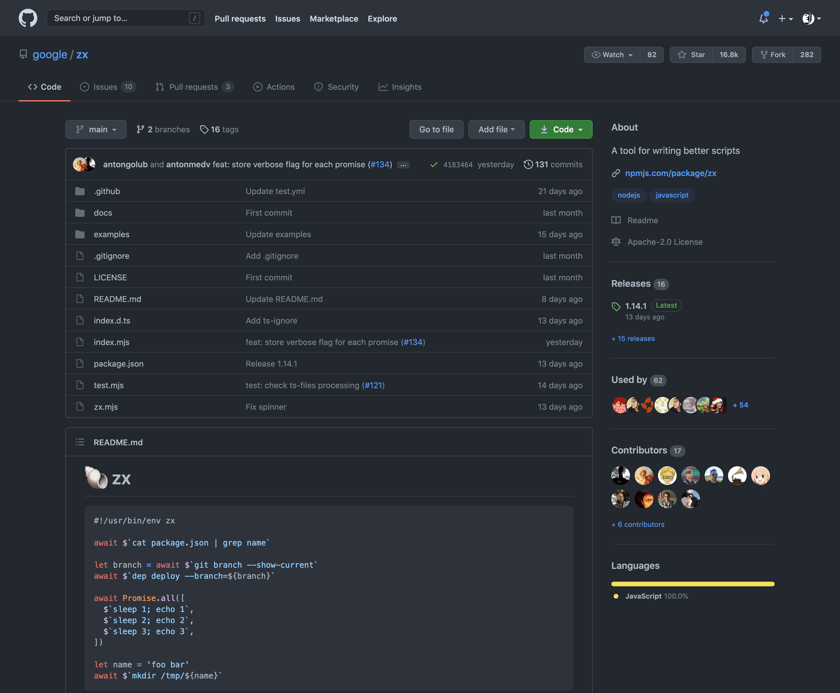Viewport: 840px width, 693px height.
Task: Expand the commit message ellipsis button
Action: (x=403, y=165)
